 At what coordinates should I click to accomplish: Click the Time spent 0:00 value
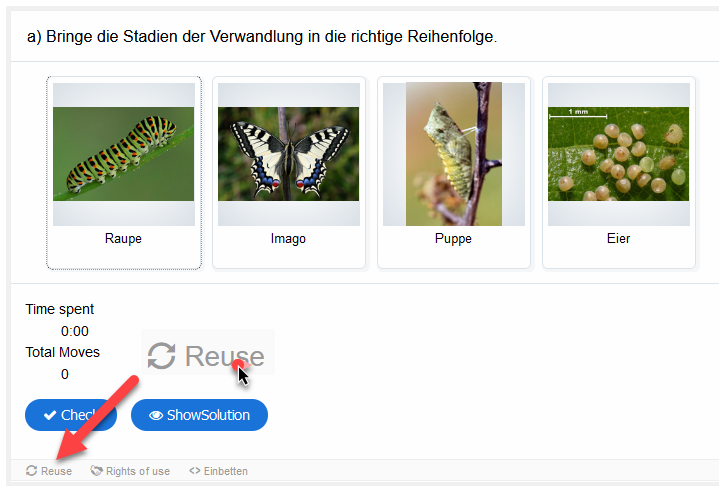coord(75,331)
